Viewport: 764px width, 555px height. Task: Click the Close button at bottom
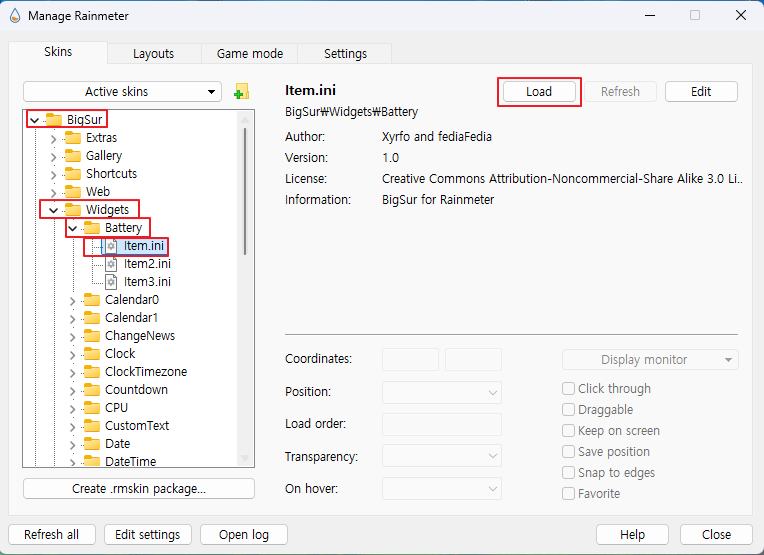(x=716, y=535)
